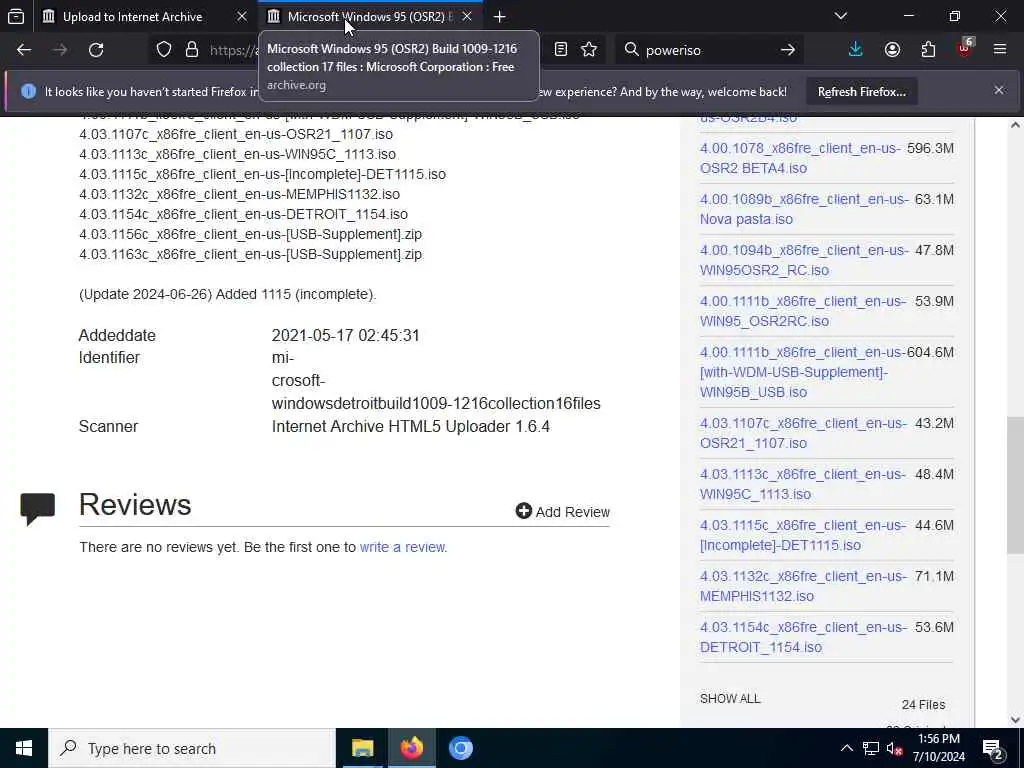Close the Upload to Internet Archive tab
The image size is (1024, 768).
tap(242, 16)
